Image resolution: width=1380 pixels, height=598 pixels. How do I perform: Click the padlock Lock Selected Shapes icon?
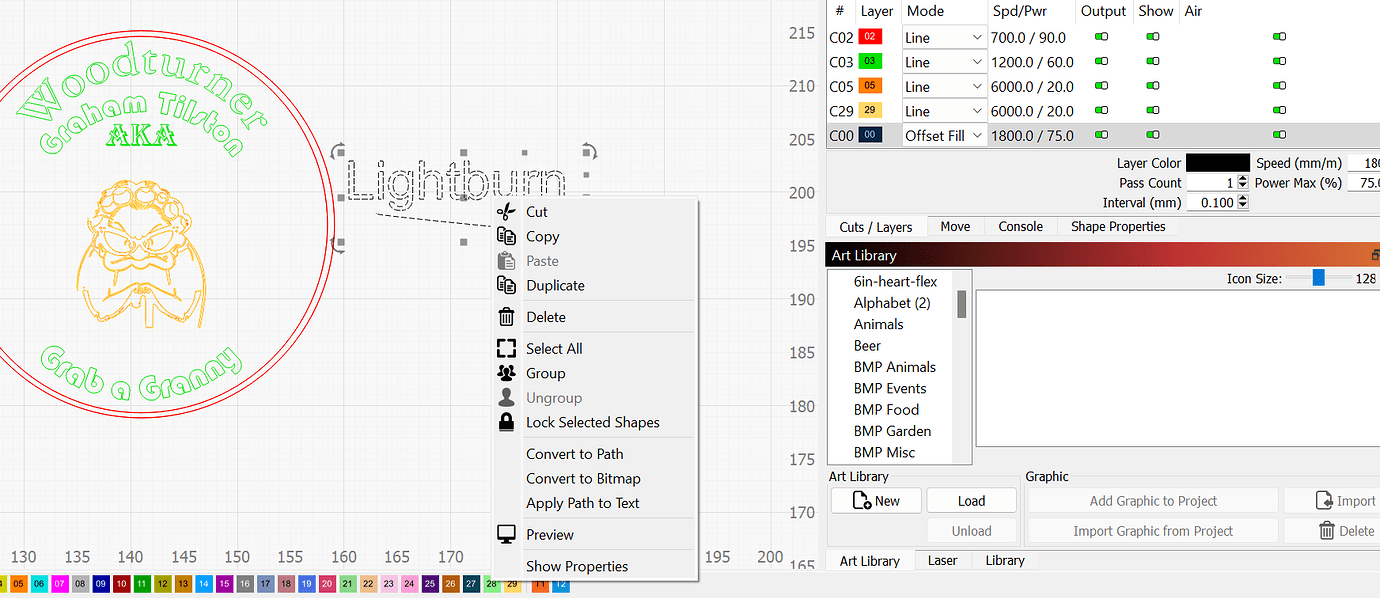(x=507, y=422)
